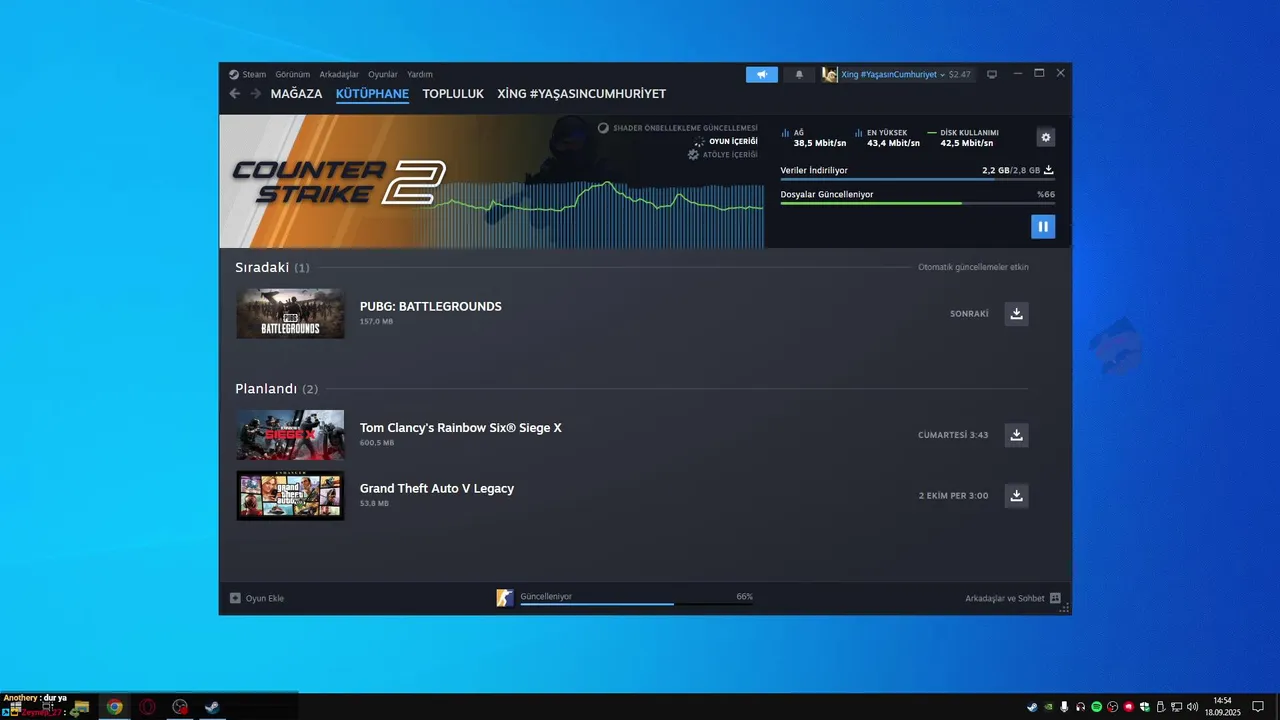Open the Rainbow Six Siege X thumbnail

click(x=290, y=435)
